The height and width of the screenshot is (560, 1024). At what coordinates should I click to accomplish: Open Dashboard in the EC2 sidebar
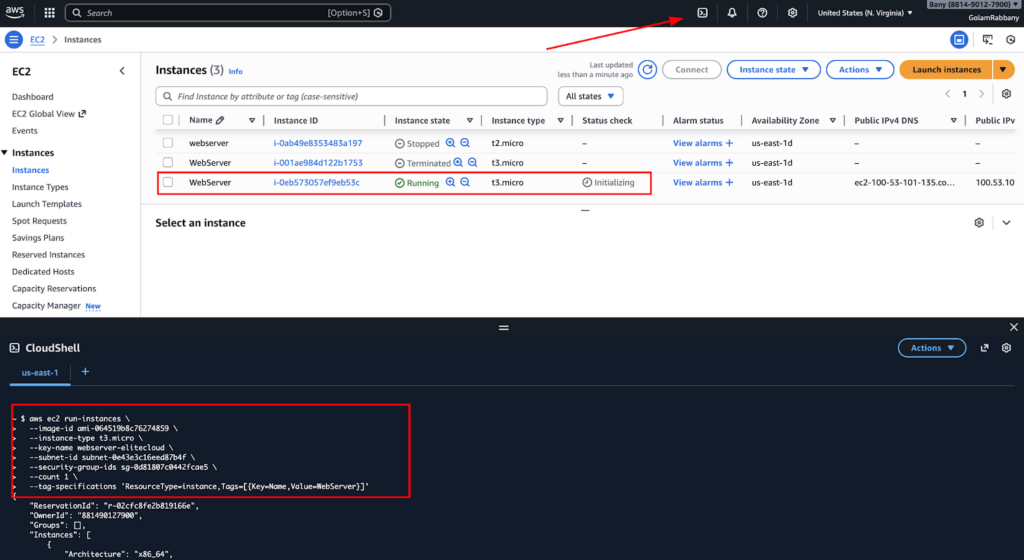point(33,97)
